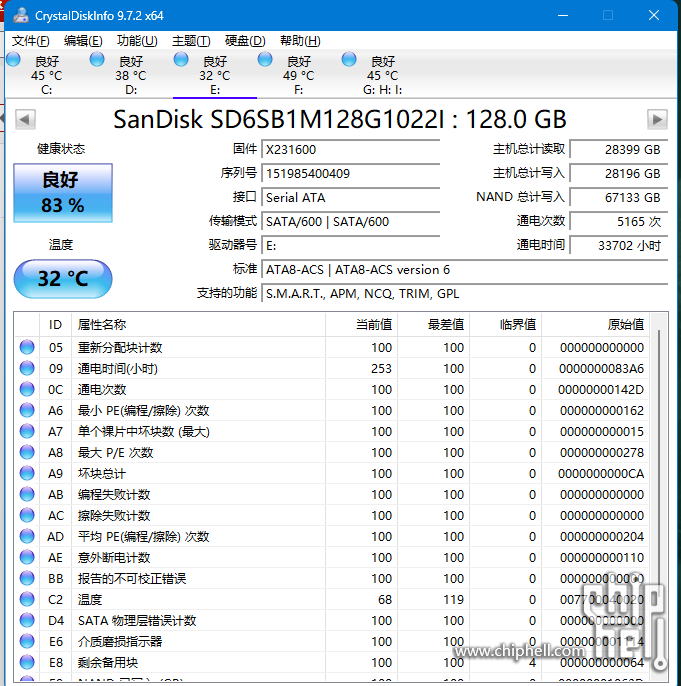Click the supported features field S.M.A.R.T., APM, NCQ

464,294
